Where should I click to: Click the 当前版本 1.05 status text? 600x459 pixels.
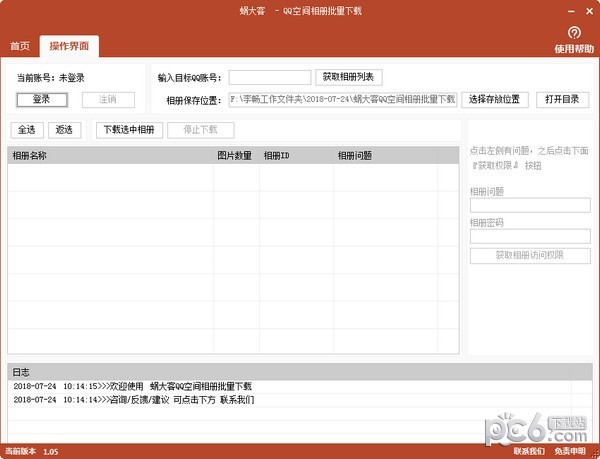(x=32, y=452)
